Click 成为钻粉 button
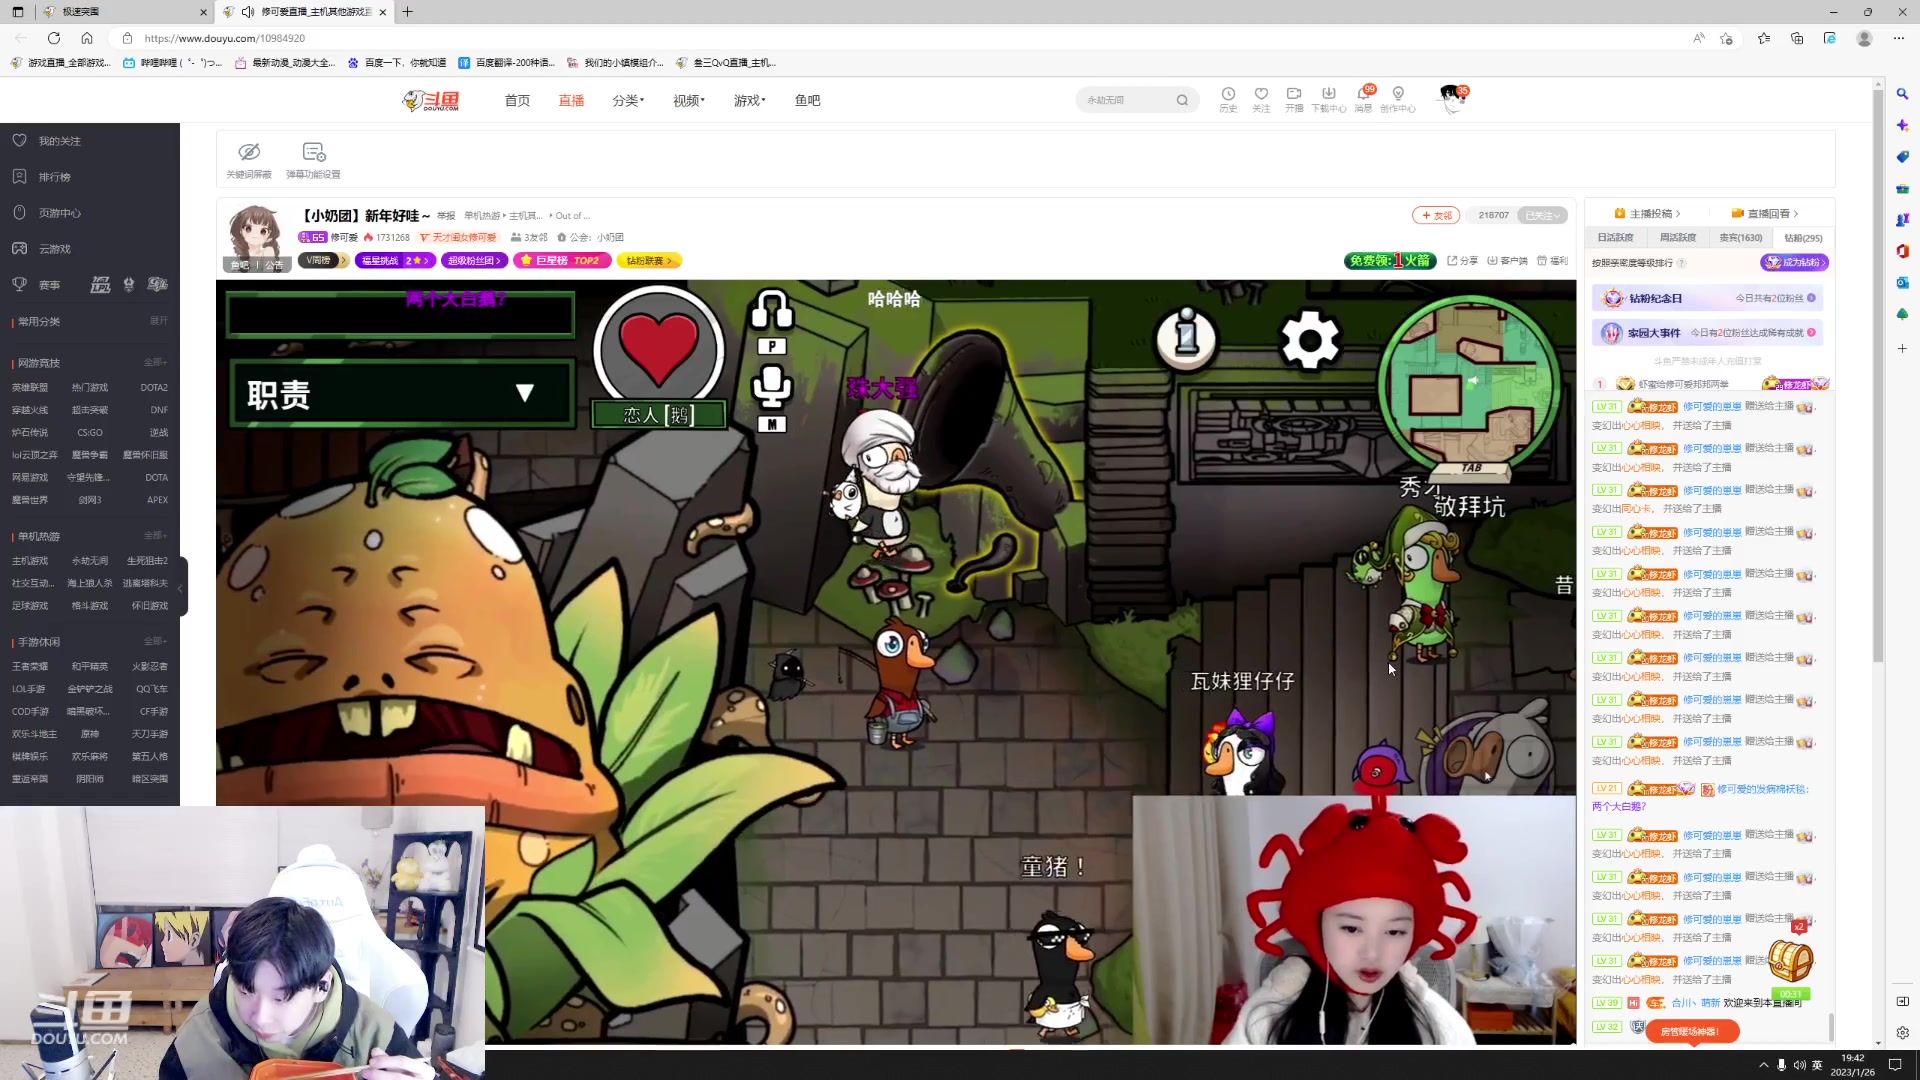 [1795, 263]
